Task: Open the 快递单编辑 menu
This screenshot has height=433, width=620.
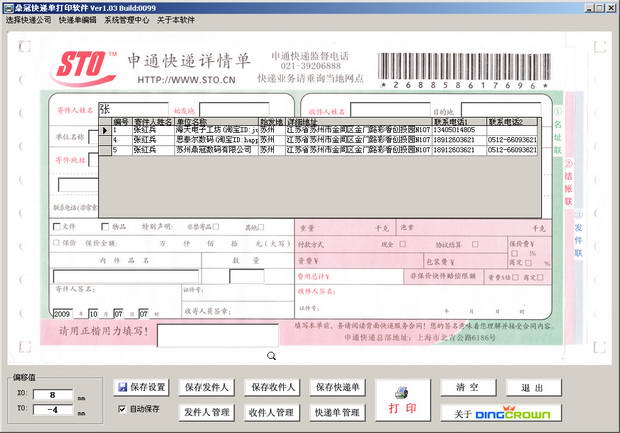Action: pyautogui.click(x=78, y=20)
